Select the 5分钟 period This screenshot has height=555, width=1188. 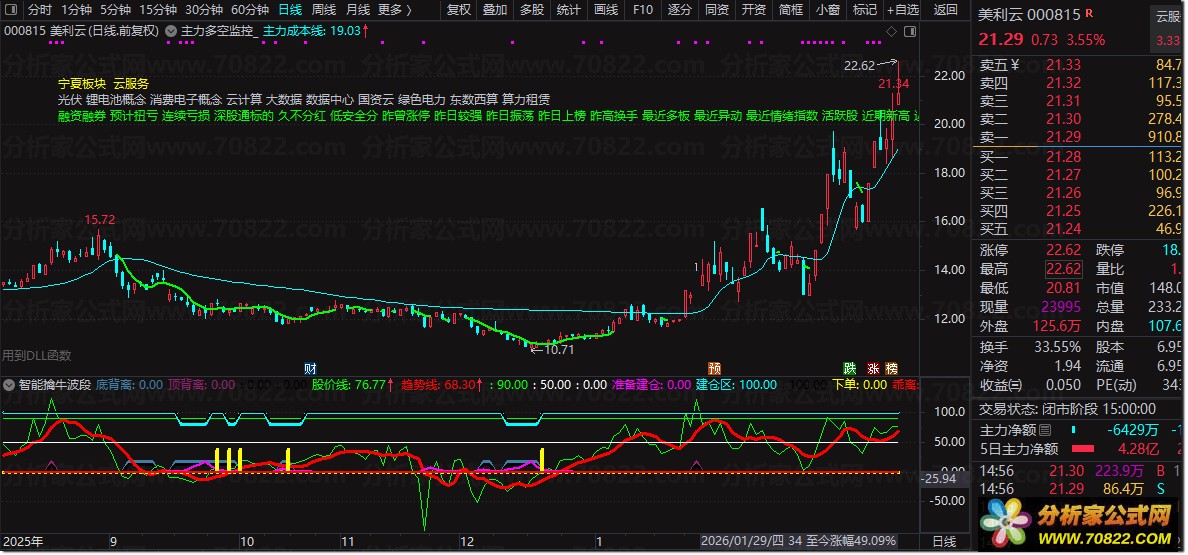click(x=115, y=10)
